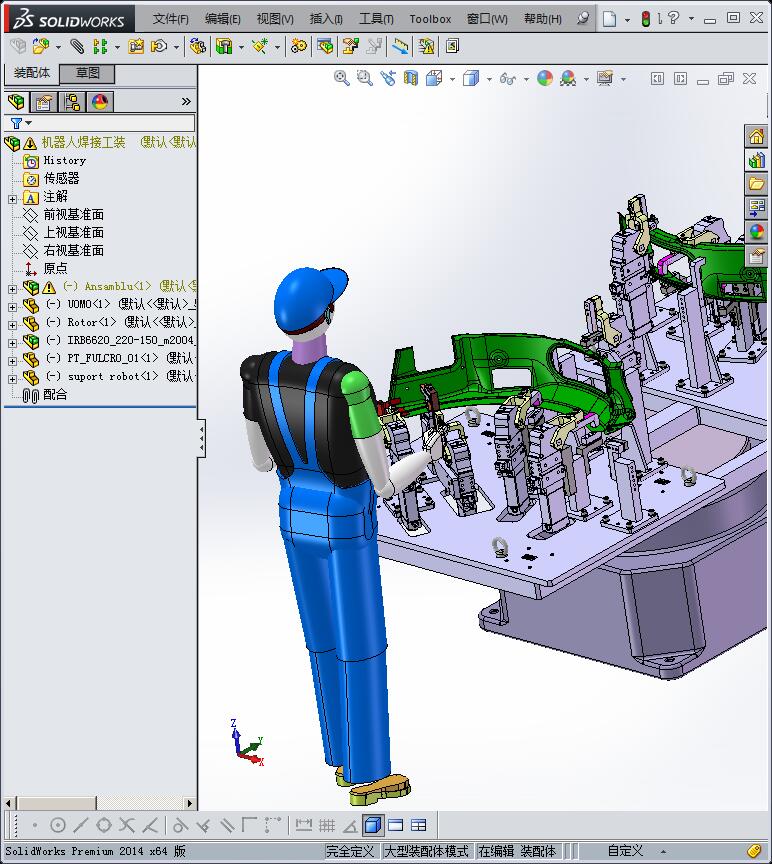Toggle the rebuild traffic light icon
The height and width of the screenshot is (864, 772).
pyautogui.click(x=645, y=19)
